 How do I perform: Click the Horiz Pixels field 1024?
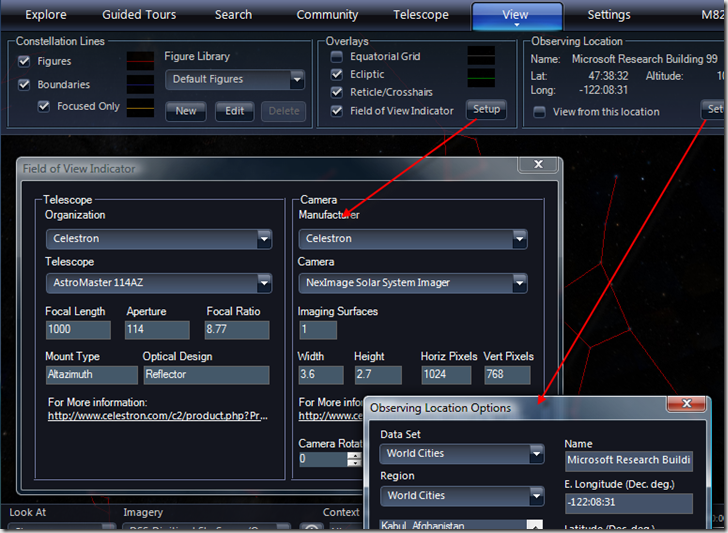(x=446, y=375)
